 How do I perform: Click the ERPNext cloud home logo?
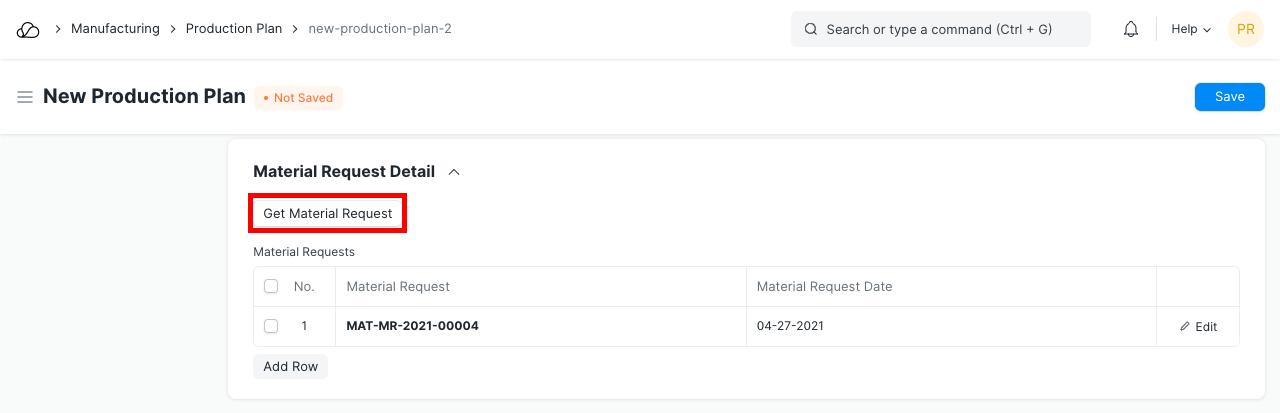(x=28, y=30)
